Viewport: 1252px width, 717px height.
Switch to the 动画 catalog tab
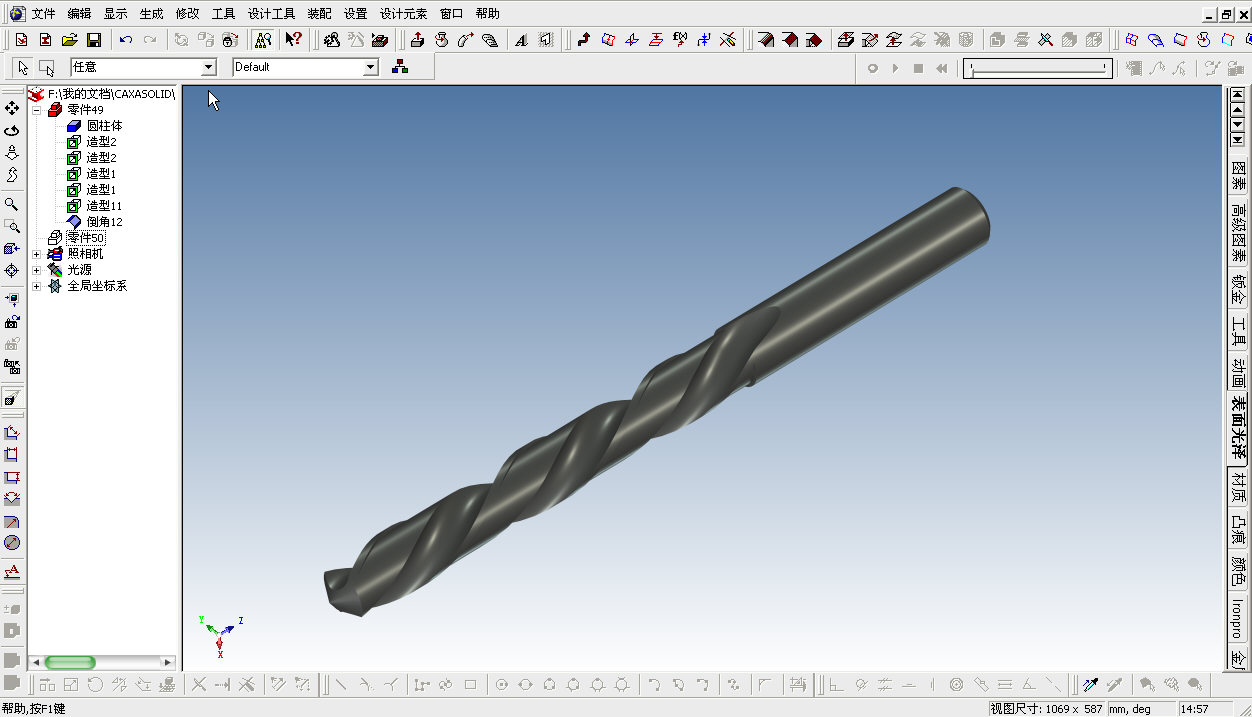[1238, 372]
